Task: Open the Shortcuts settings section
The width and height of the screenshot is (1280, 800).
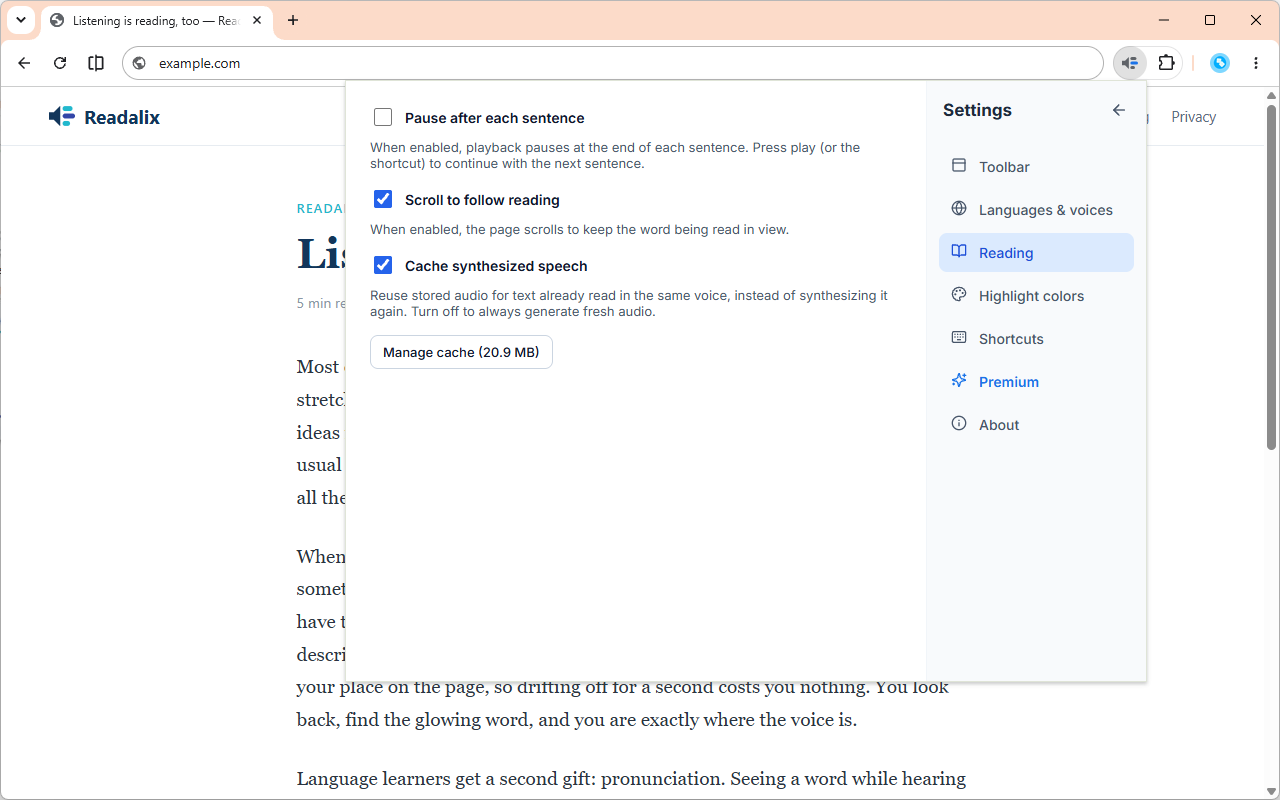Action: coord(1036,339)
